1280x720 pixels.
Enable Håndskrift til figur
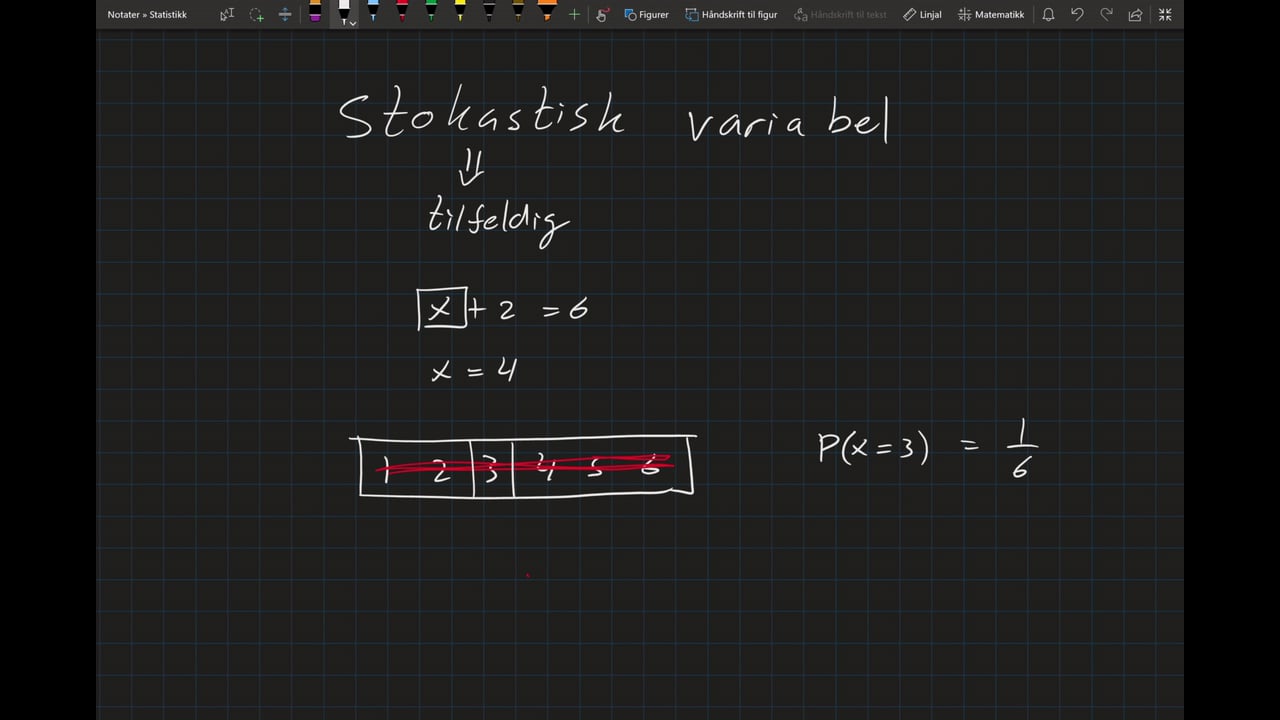click(x=731, y=14)
